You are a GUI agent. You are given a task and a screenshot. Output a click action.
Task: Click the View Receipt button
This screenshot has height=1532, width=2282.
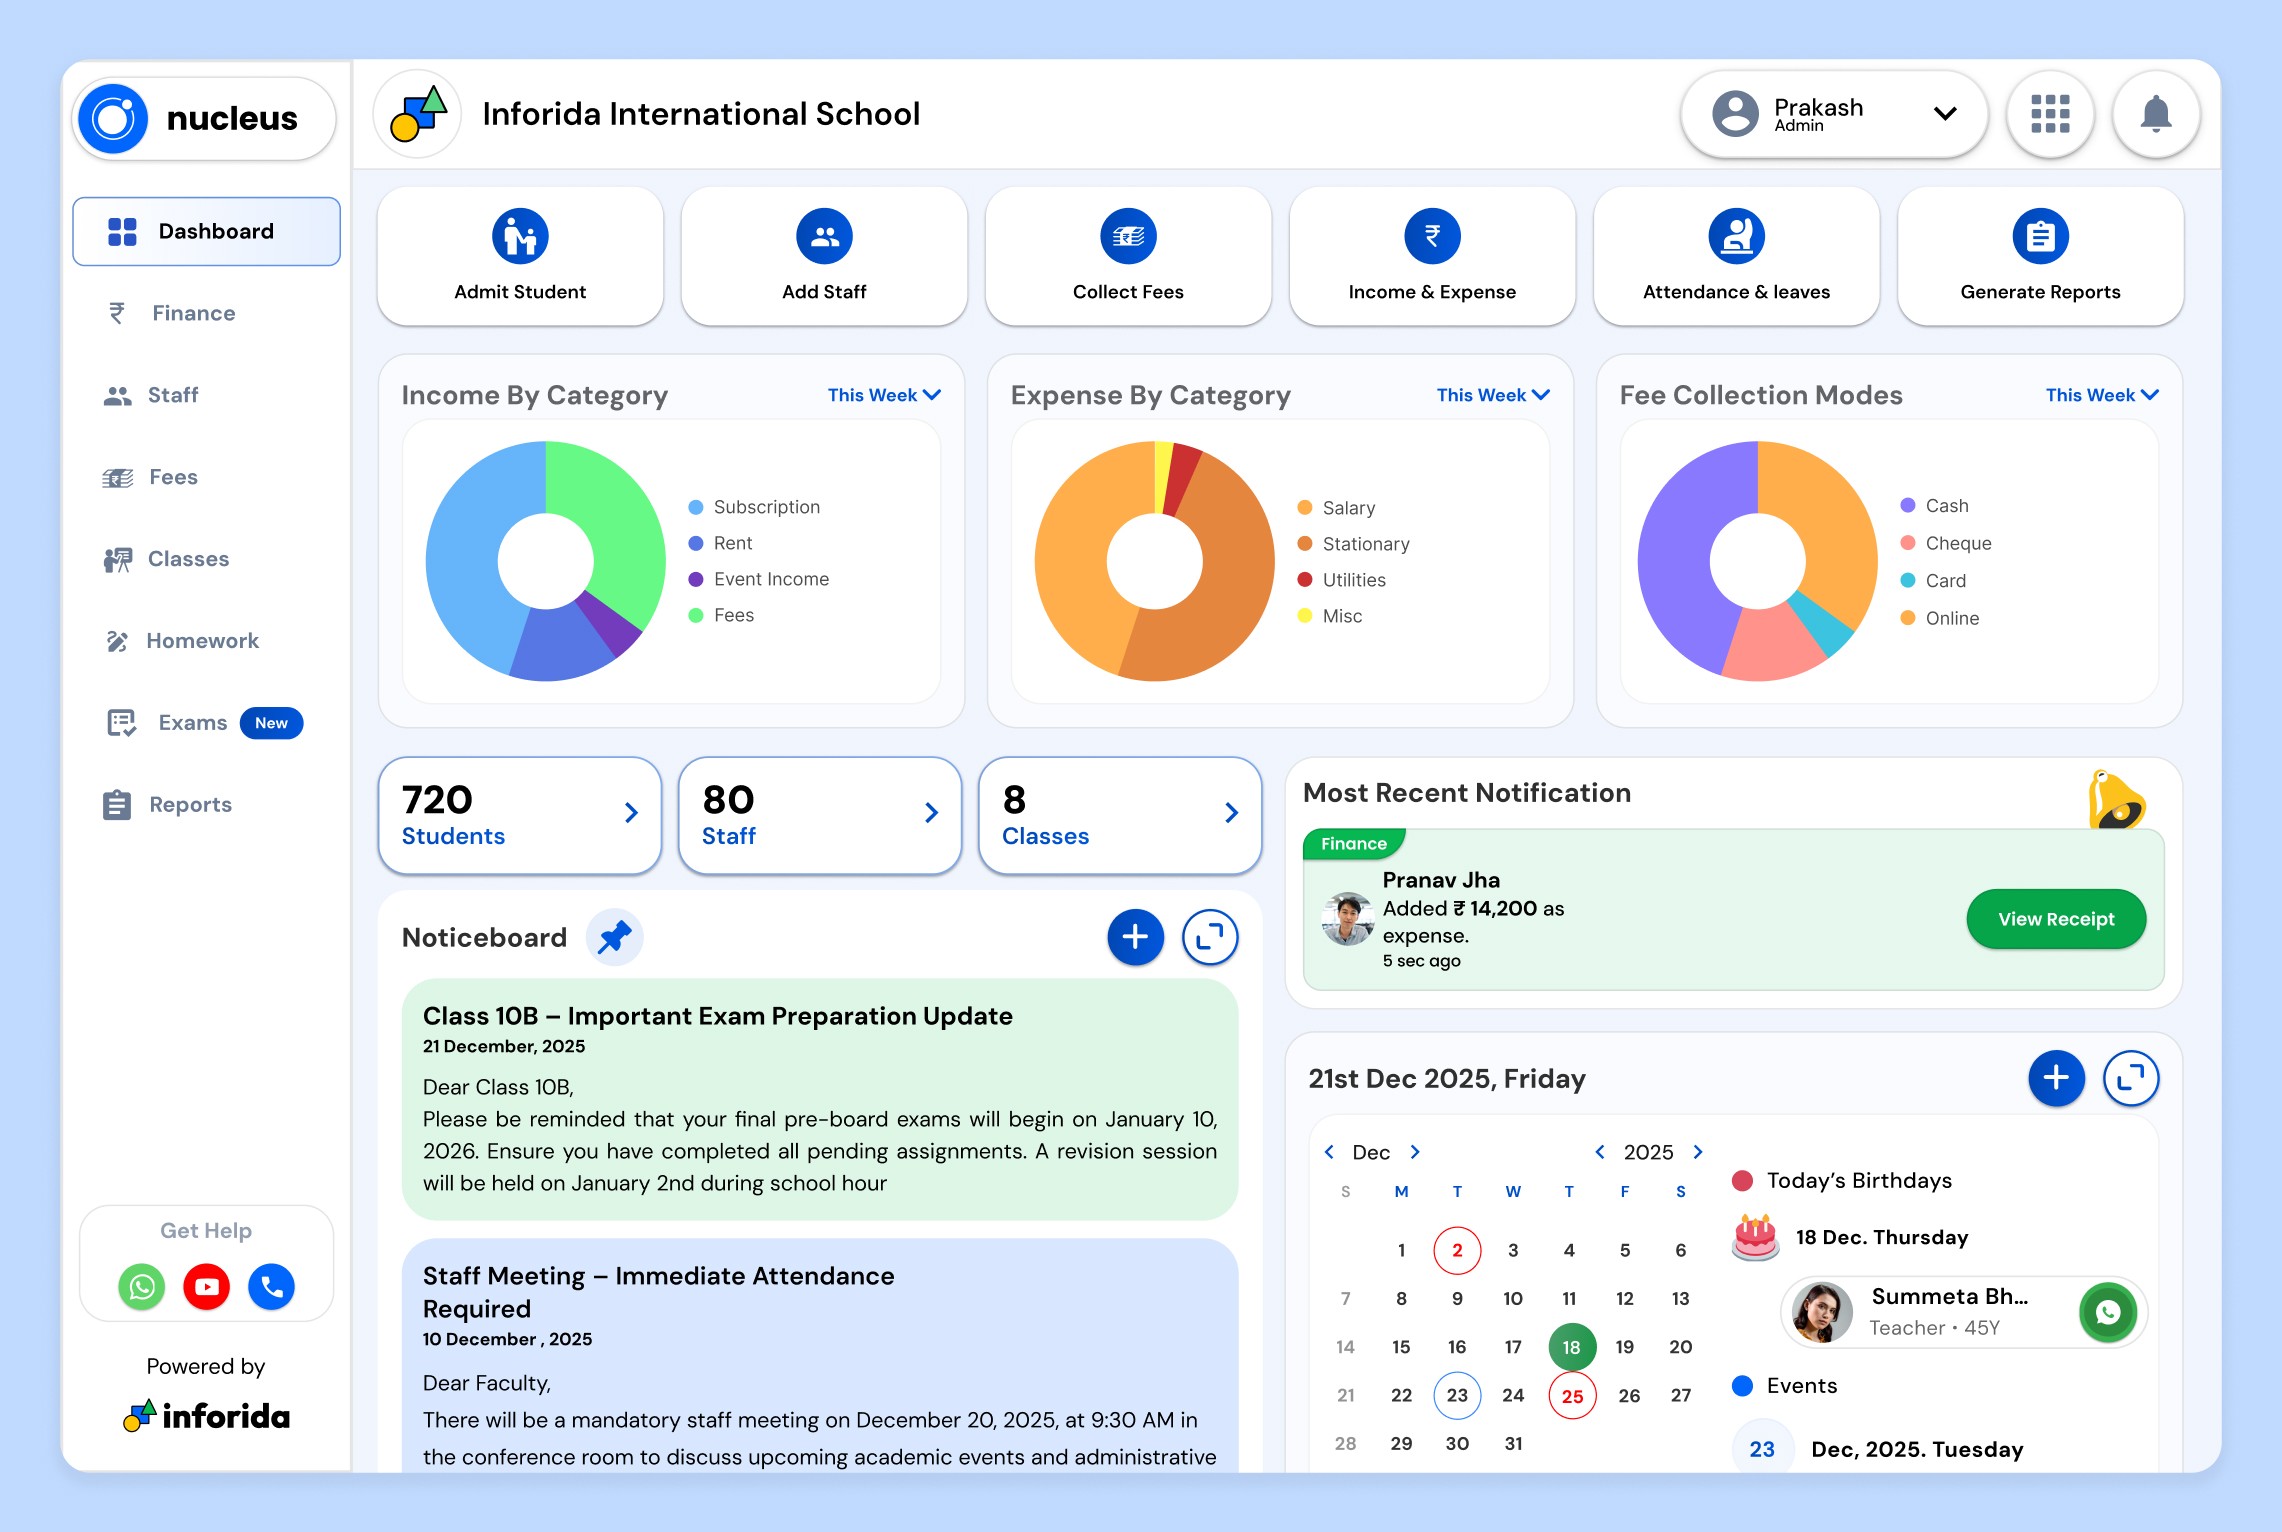coord(2055,919)
